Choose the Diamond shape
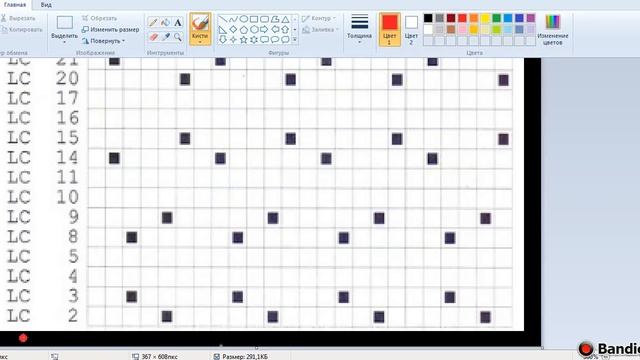The height and width of the screenshot is (360, 640). pos(233,29)
